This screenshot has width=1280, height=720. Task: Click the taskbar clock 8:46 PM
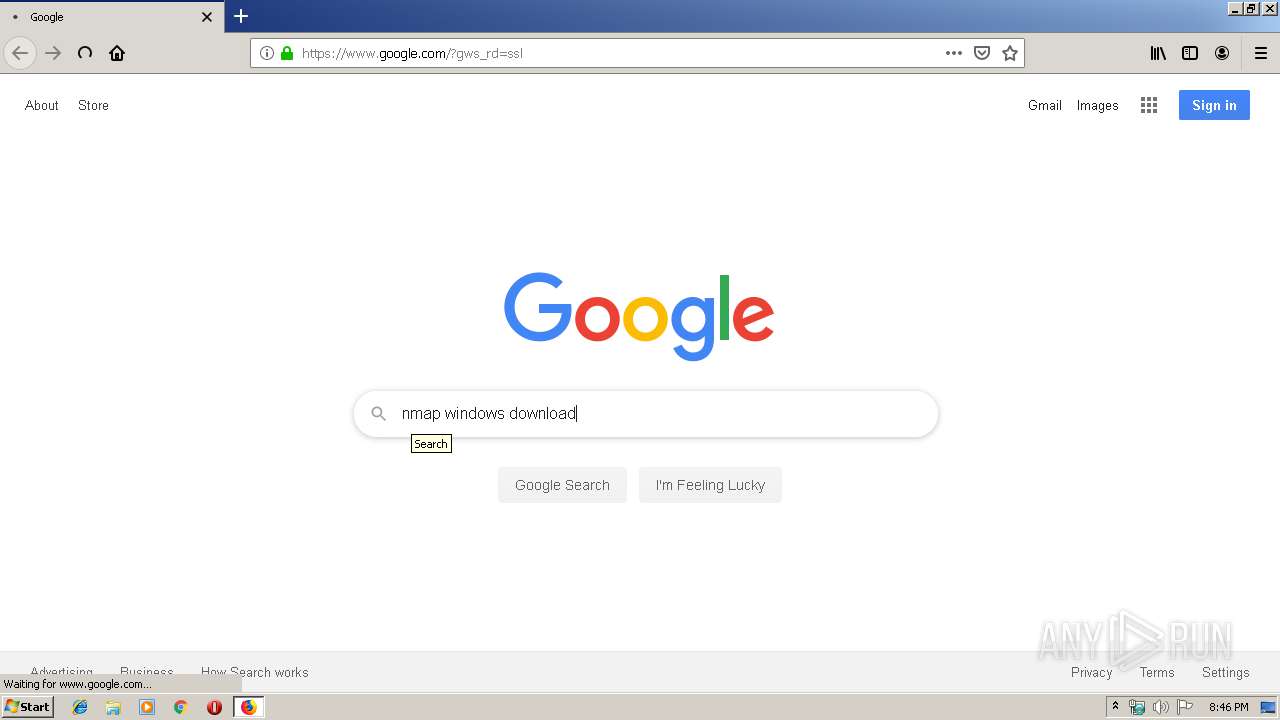click(1228, 707)
